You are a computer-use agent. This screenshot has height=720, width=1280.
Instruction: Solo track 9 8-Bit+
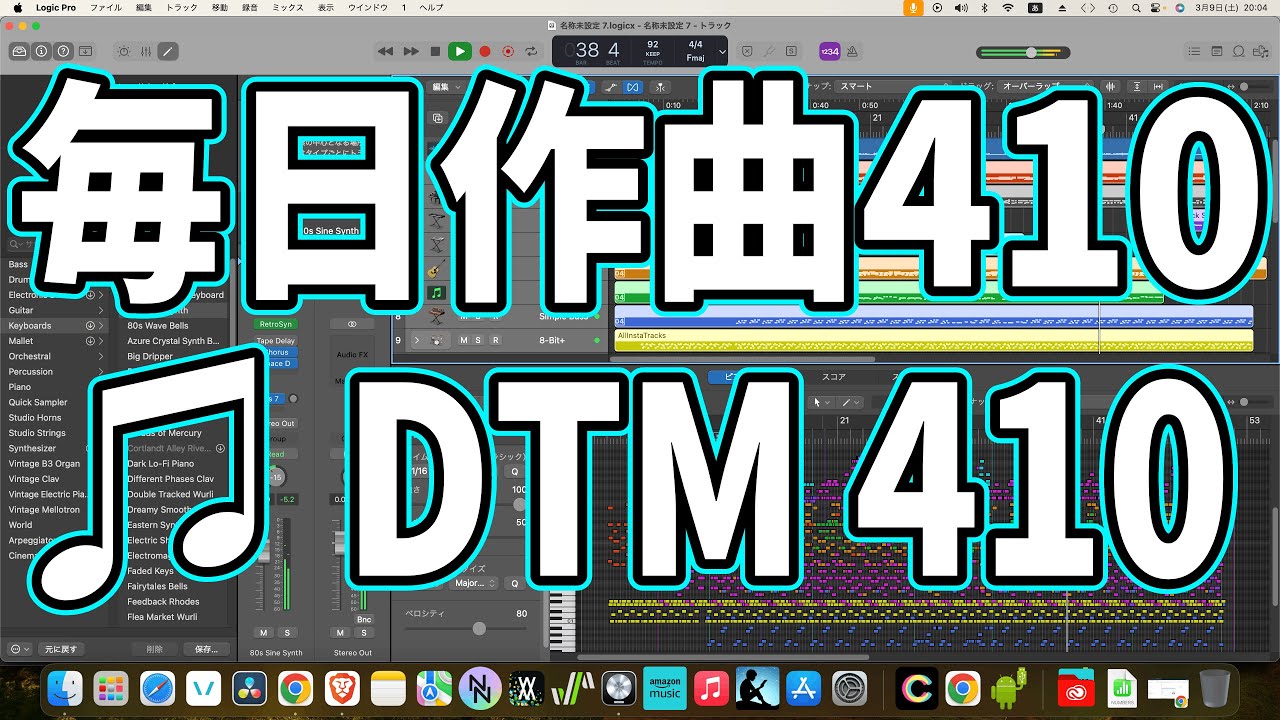pos(478,340)
